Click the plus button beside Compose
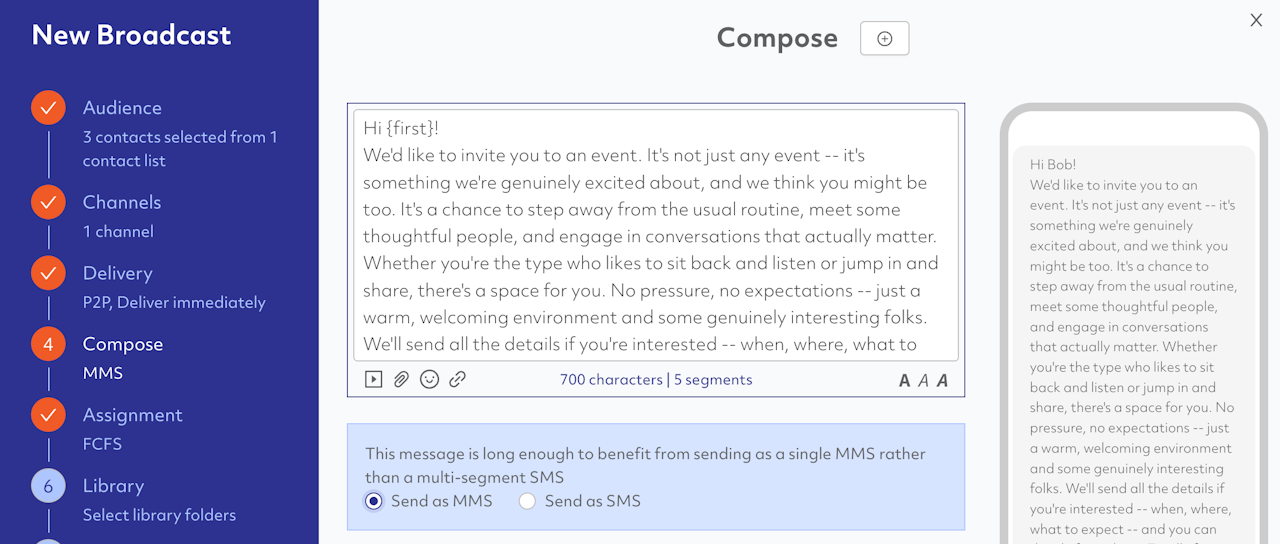Screen dimensions: 1280x544 tap(884, 39)
